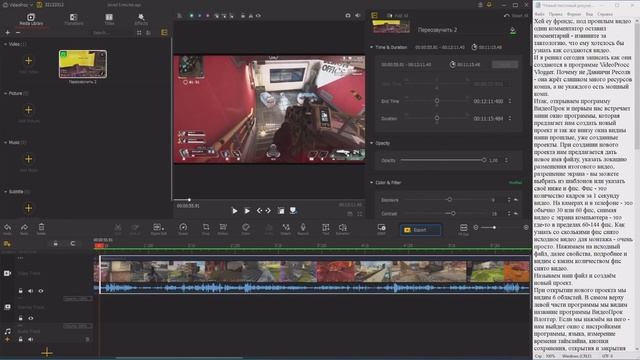Open the Effects tab

(x=141, y=19)
